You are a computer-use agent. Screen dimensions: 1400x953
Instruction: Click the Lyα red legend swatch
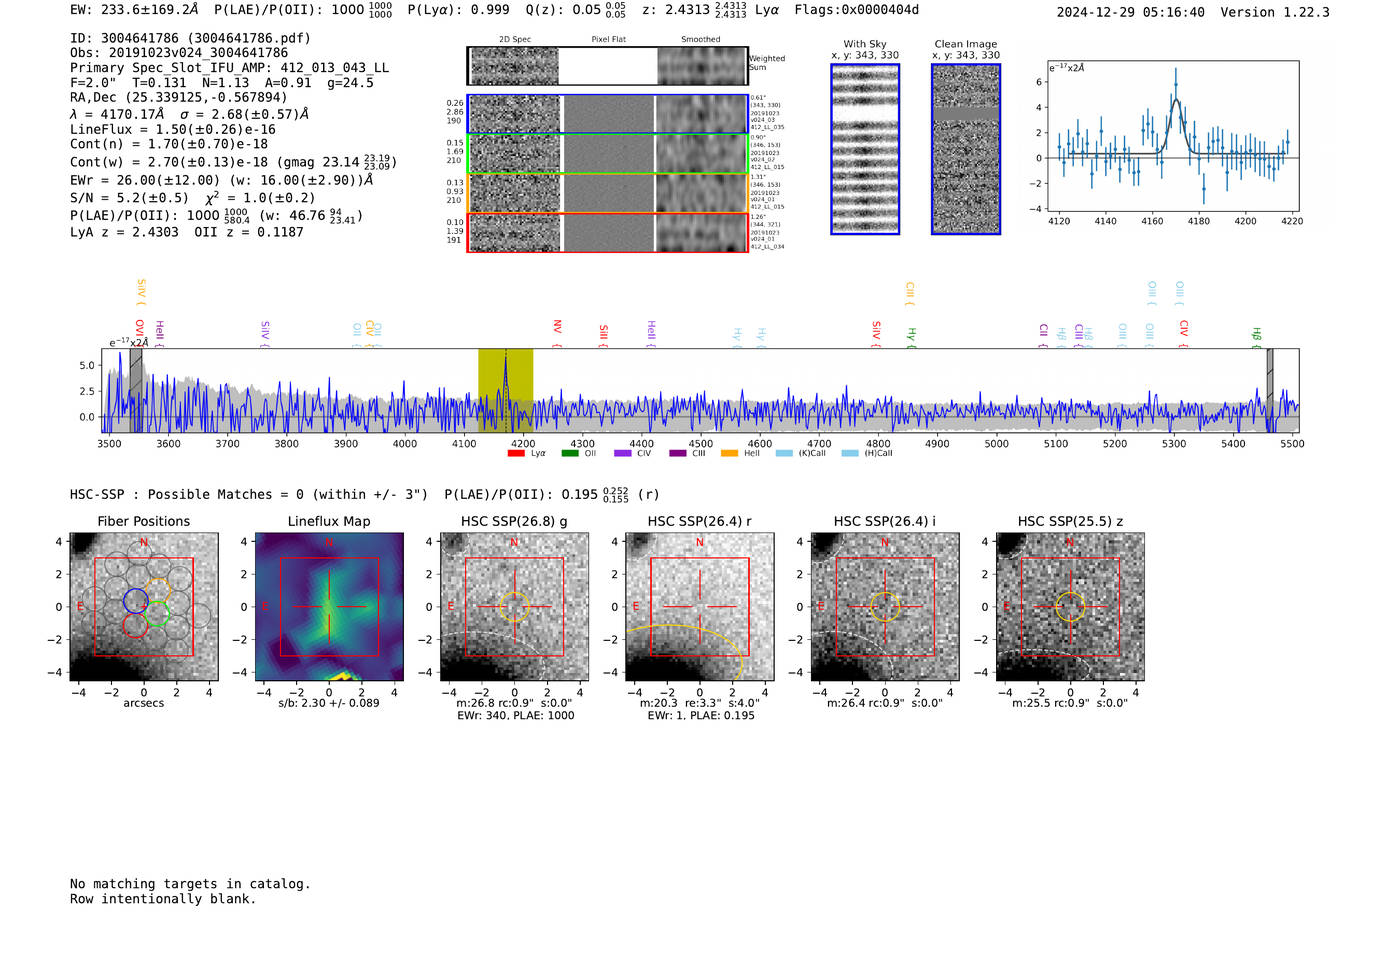pyautogui.click(x=516, y=453)
